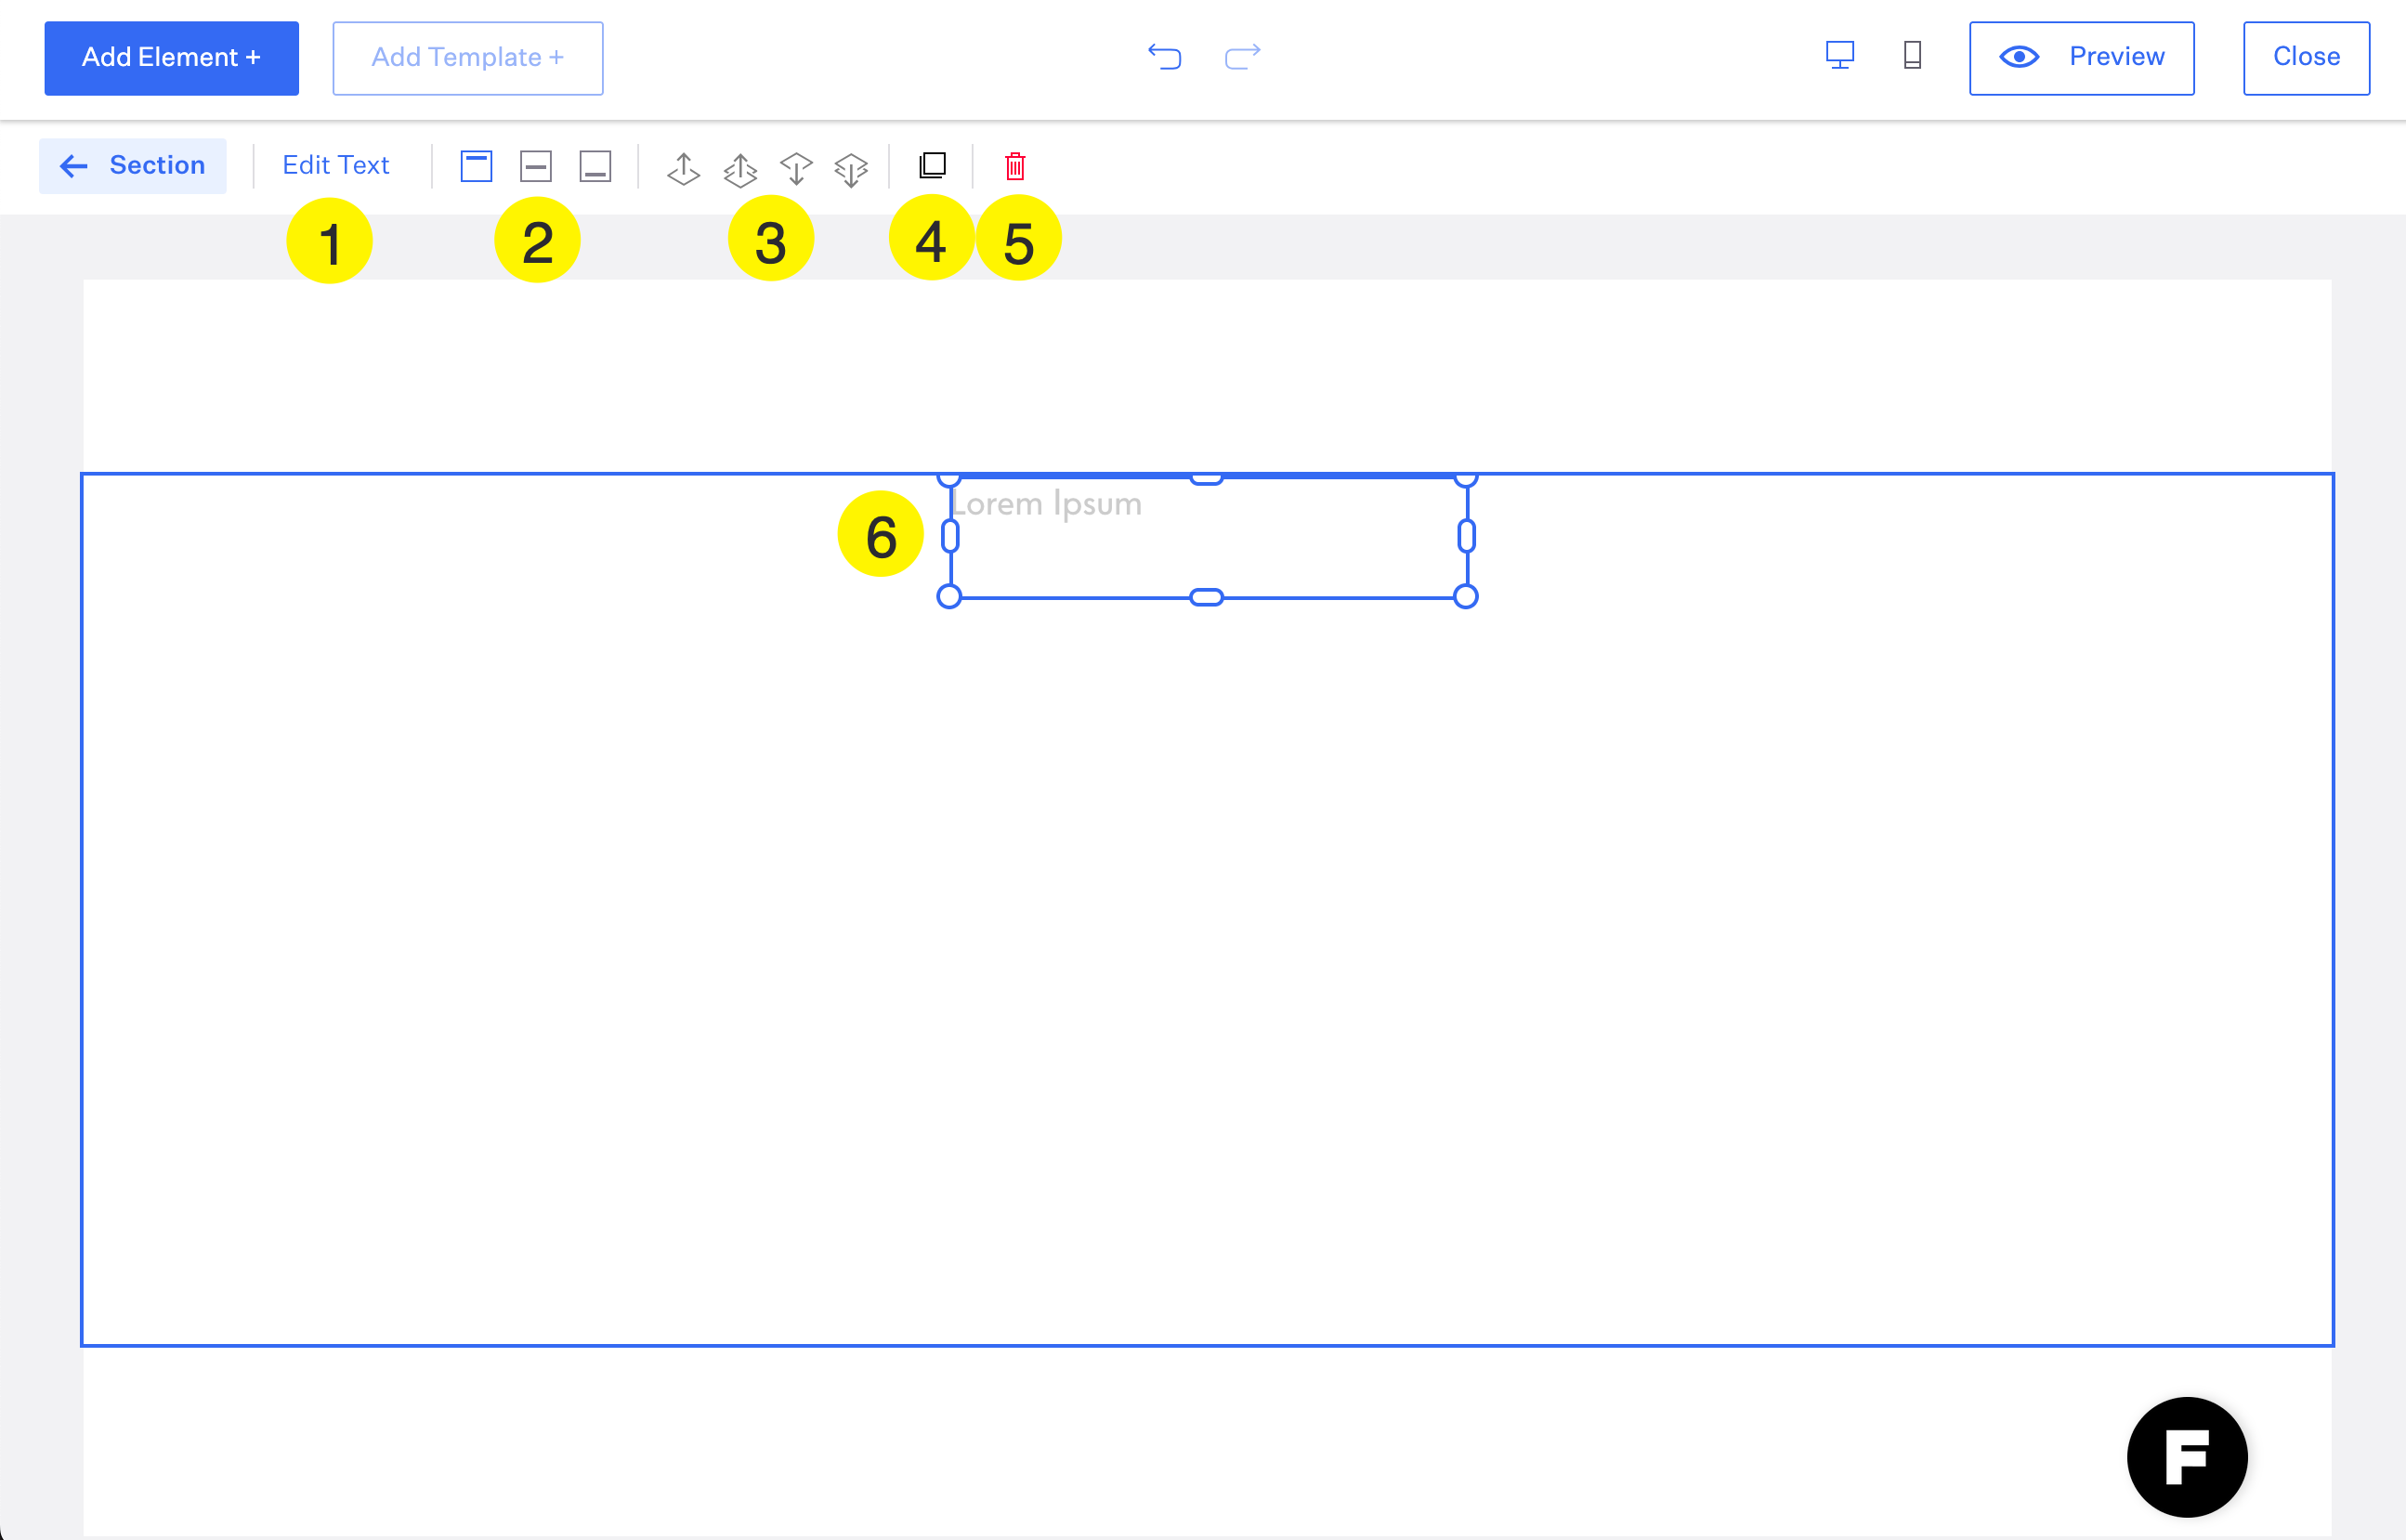Delete element with red trash icon
Screen dimensions: 2406x1540
coord(1015,166)
